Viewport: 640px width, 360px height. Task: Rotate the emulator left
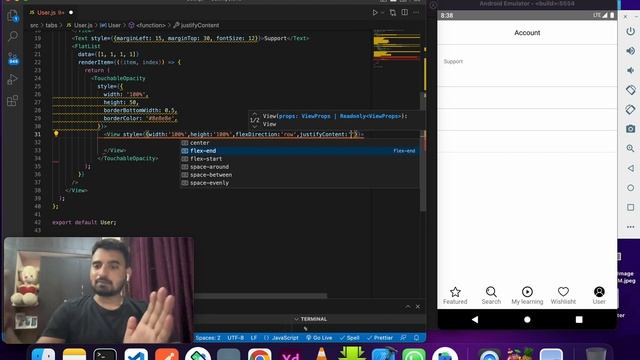[630, 90]
